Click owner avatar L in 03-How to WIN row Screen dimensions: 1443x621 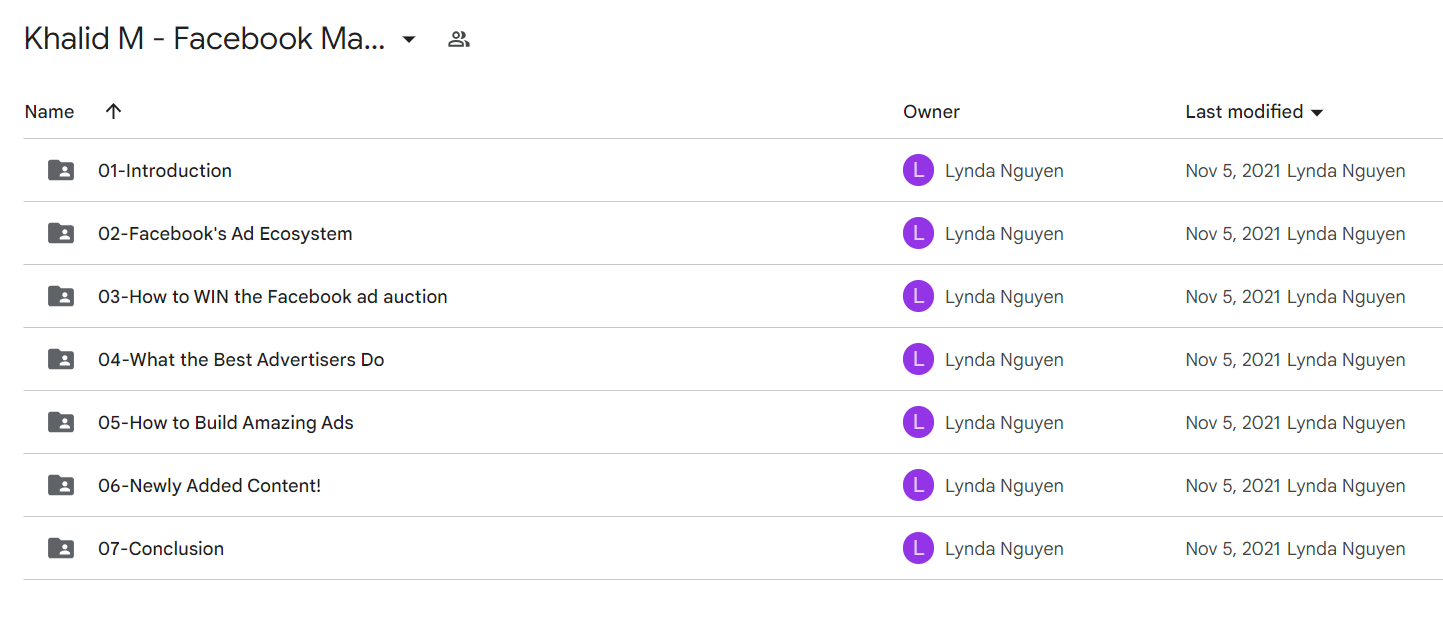[x=918, y=297]
